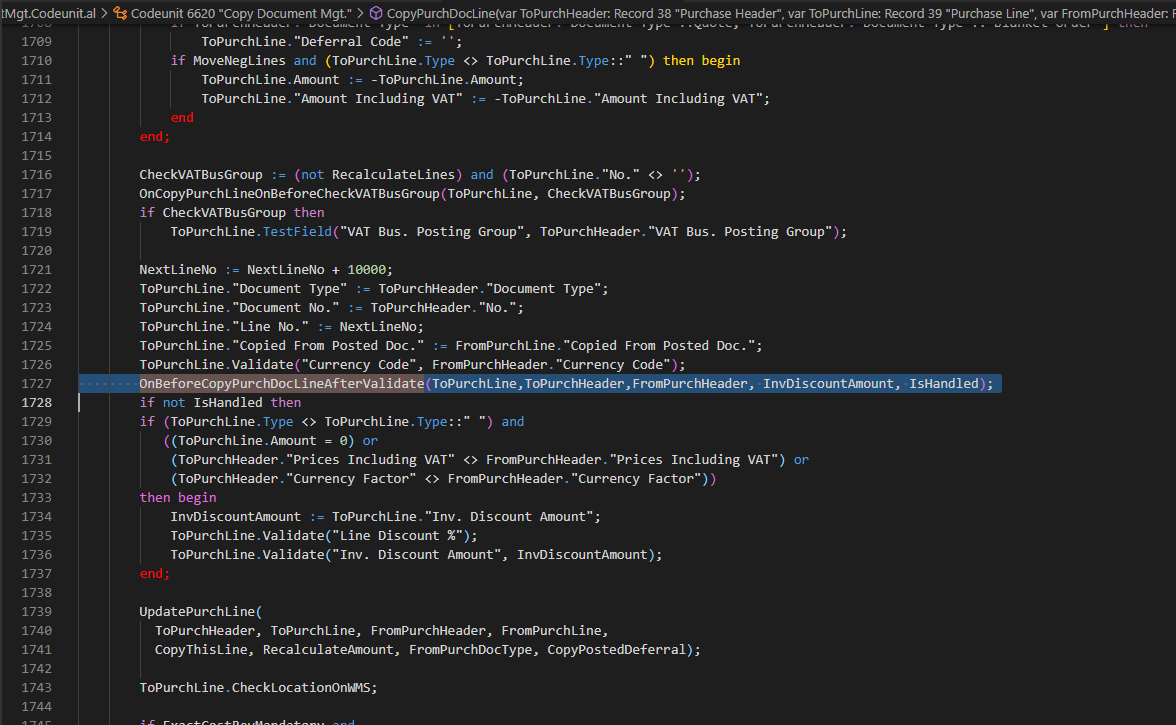
Task: Click the CheckLocationOnWMS call on line 1743
Action: click(303, 687)
